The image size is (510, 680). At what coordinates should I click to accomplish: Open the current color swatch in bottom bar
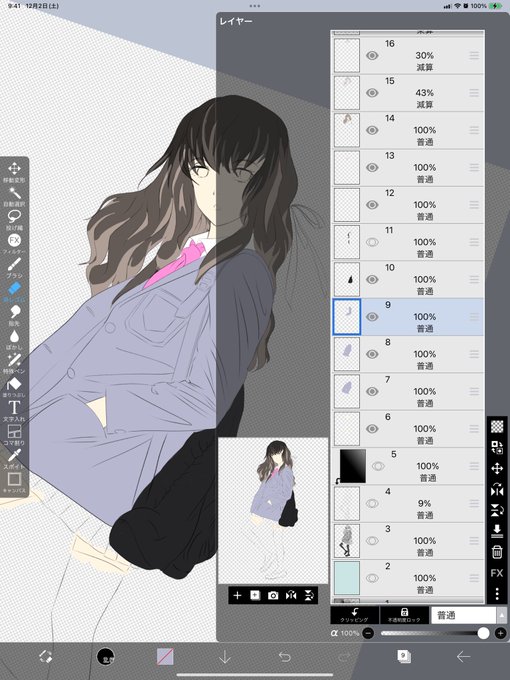(x=165, y=657)
